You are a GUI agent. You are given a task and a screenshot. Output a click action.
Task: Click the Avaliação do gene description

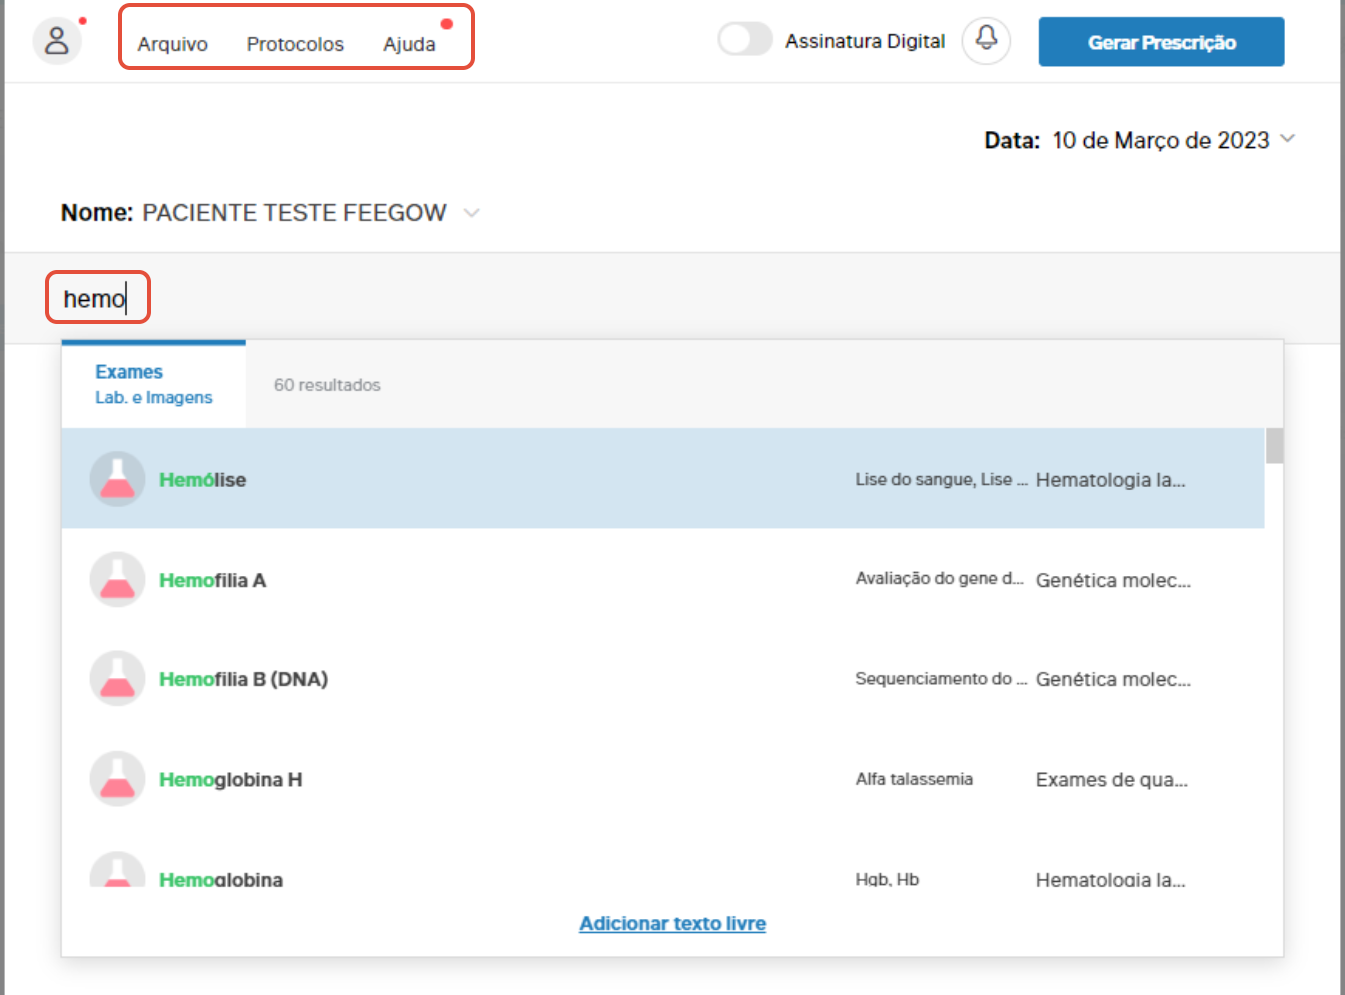coord(940,578)
